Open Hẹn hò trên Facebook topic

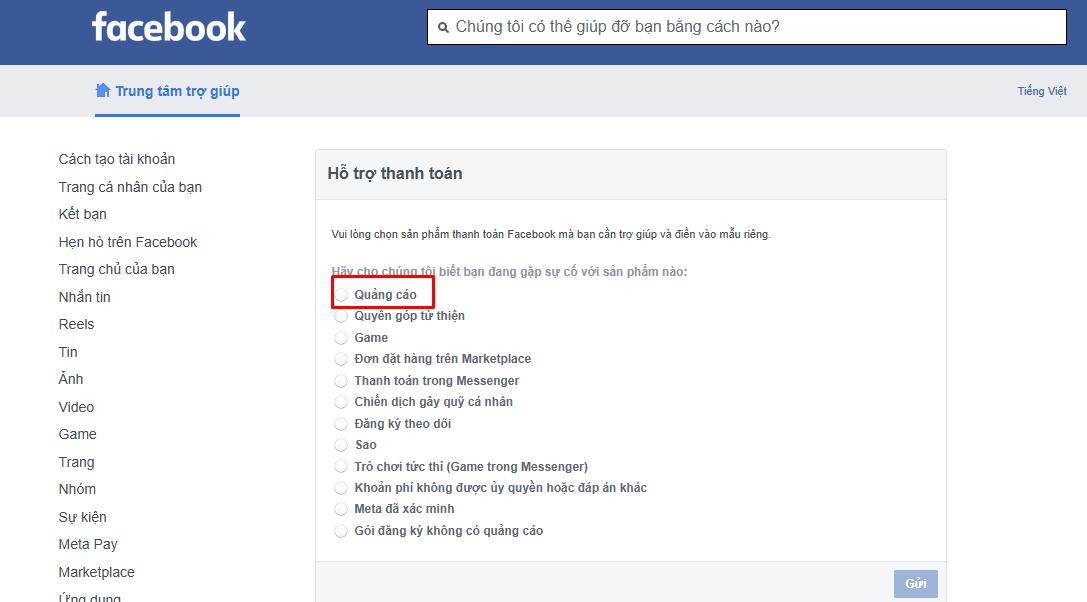128,242
